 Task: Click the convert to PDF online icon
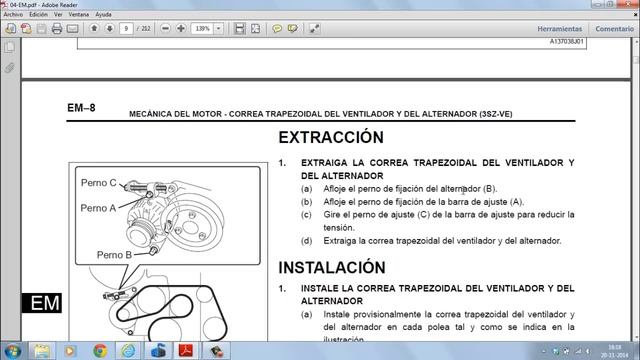[x=11, y=29]
